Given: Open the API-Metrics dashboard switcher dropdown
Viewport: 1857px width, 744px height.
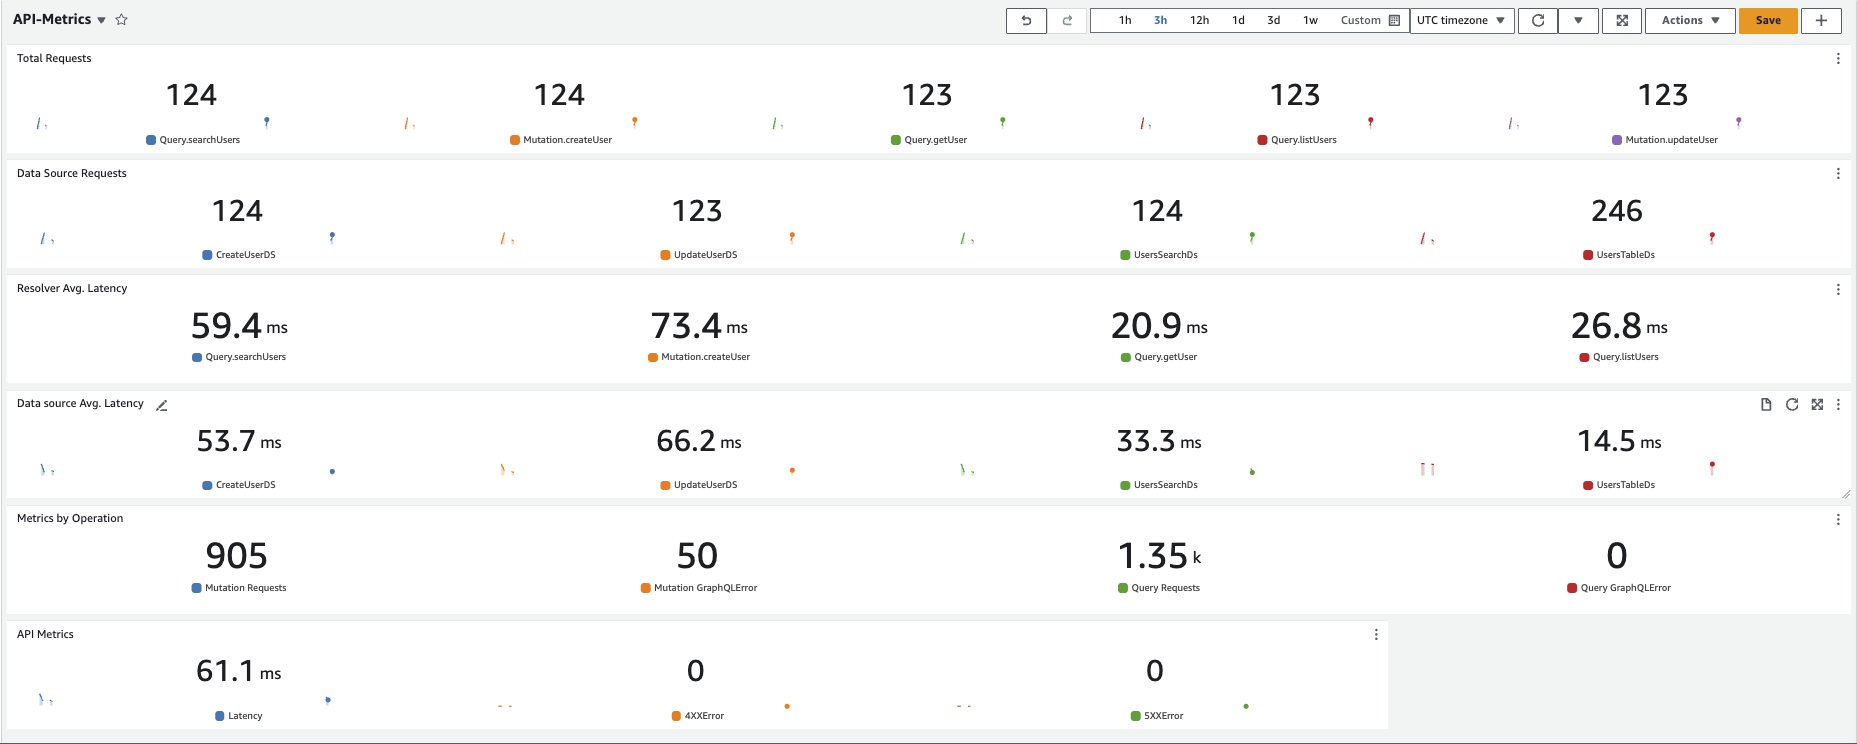Looking at the screenshot, I should (x=101, y=20).
